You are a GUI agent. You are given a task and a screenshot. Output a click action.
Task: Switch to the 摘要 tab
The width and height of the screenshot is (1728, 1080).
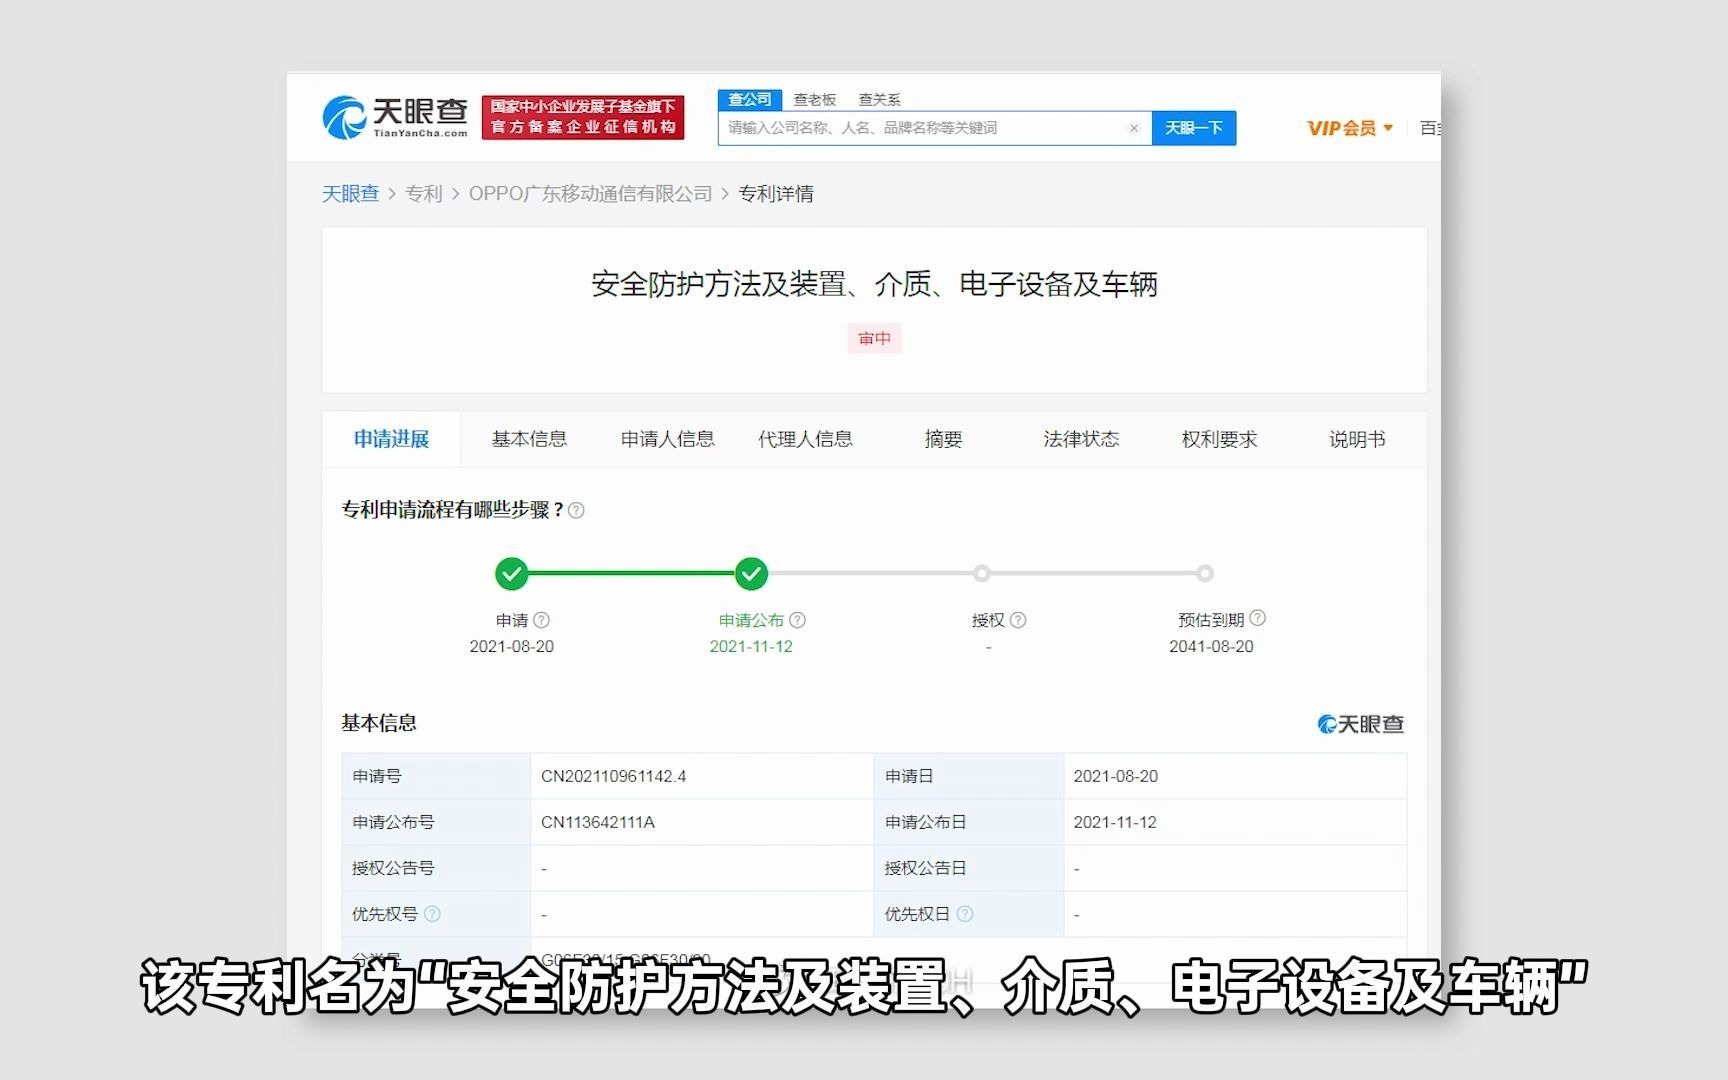(943, 439)
